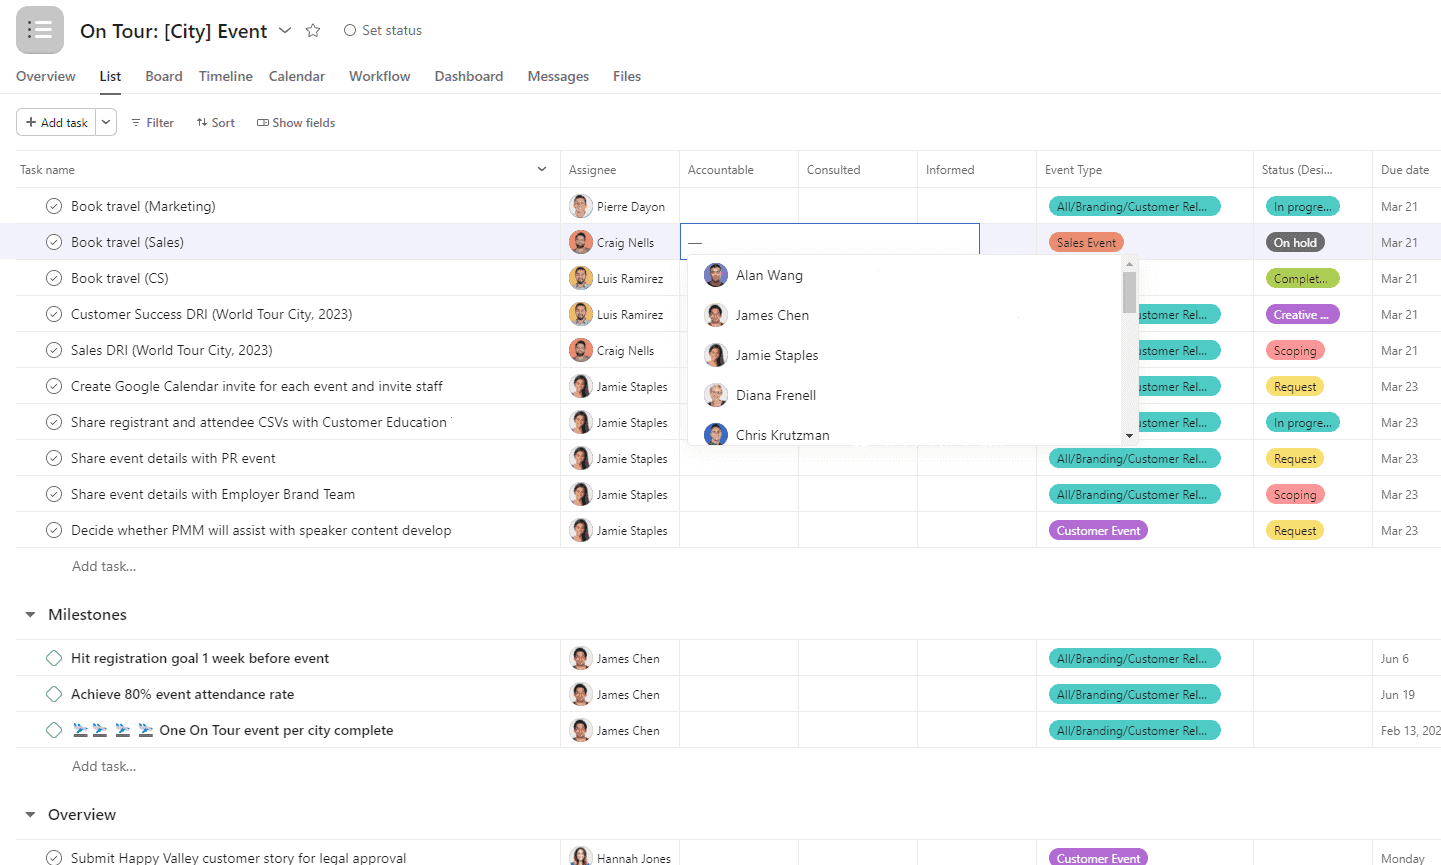Toggle completion for Book travel (CS)
Screen dimensions: 1441x865
(54, 279)
